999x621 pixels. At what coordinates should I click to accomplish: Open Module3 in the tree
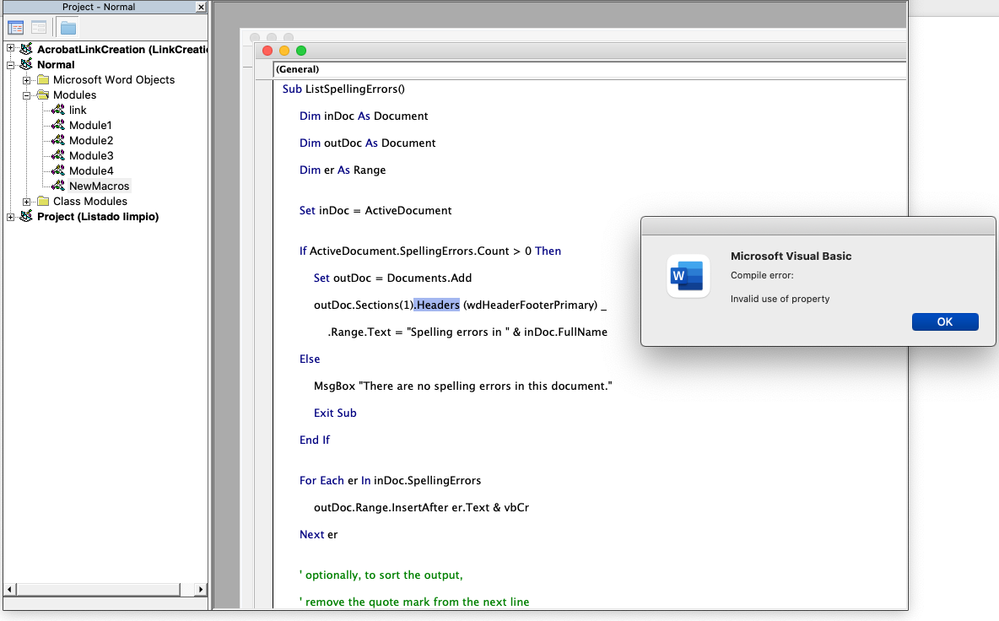coord(91,156)
